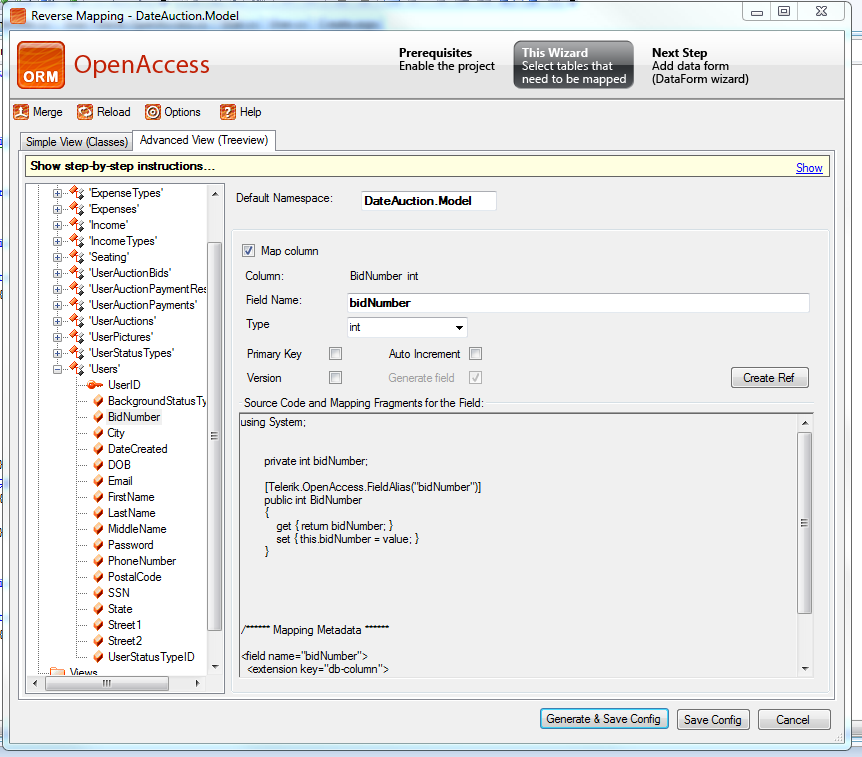Click the Email column icon
This screenshot has height=757, width=862.
(98, 480)
